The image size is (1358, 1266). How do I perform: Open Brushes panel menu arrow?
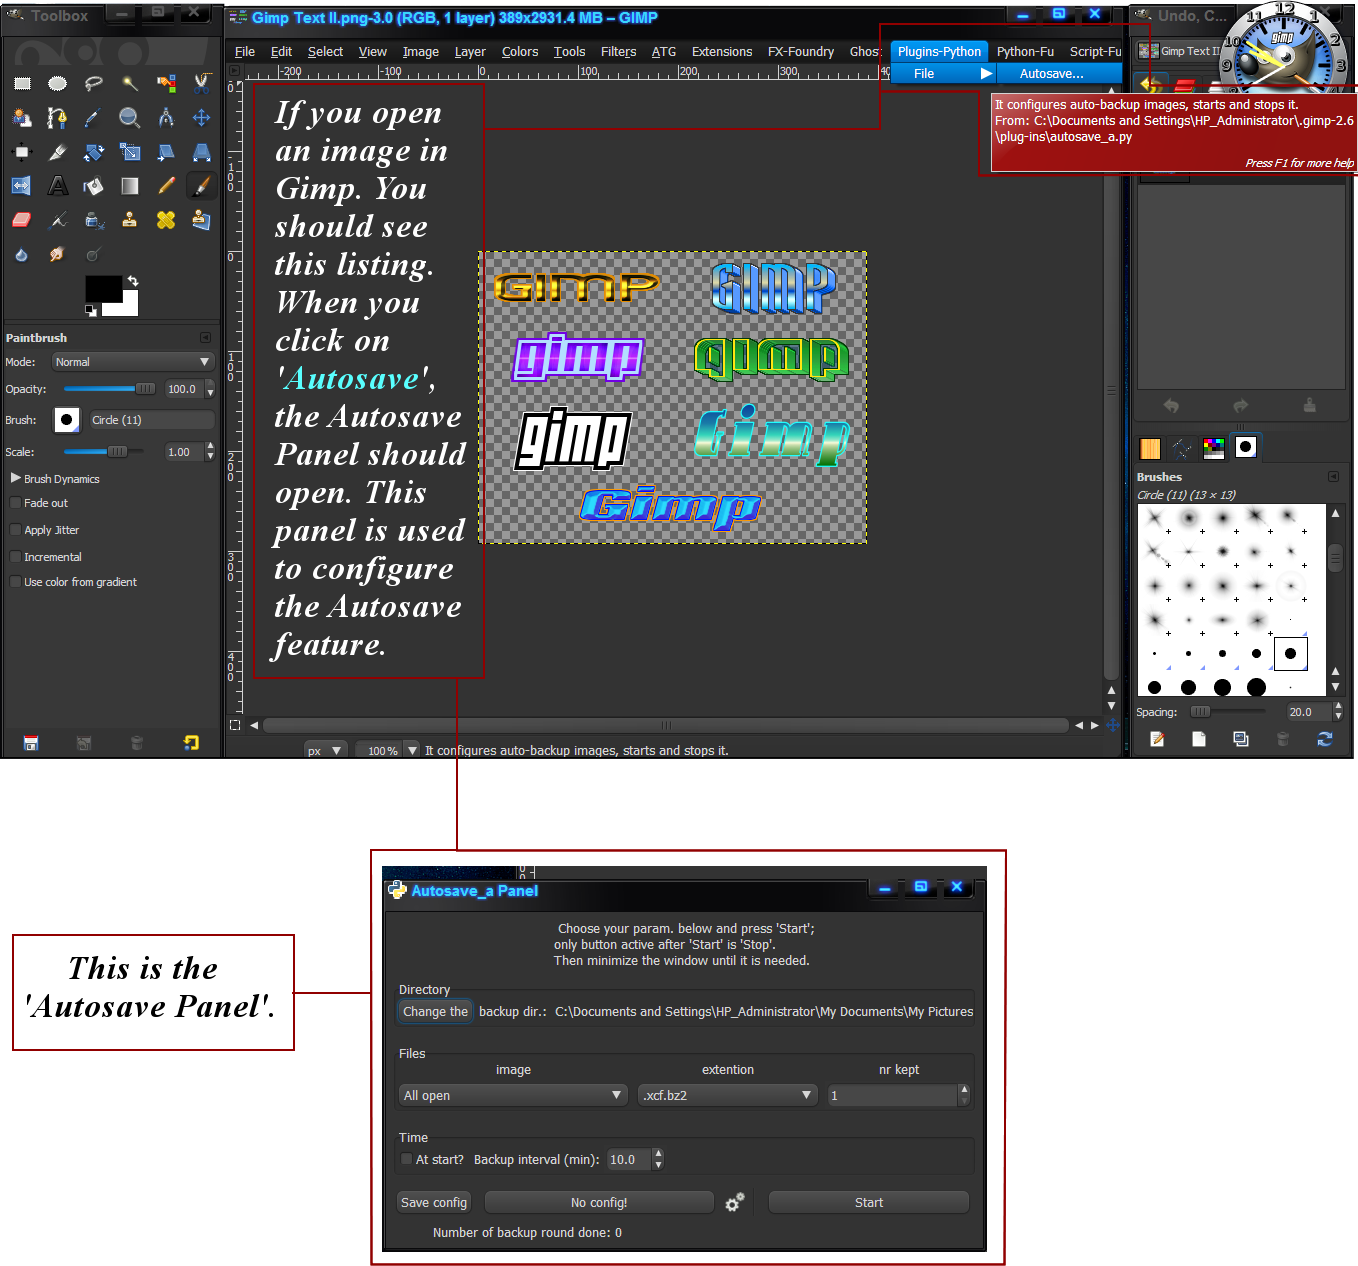(x=1333, y=477)
